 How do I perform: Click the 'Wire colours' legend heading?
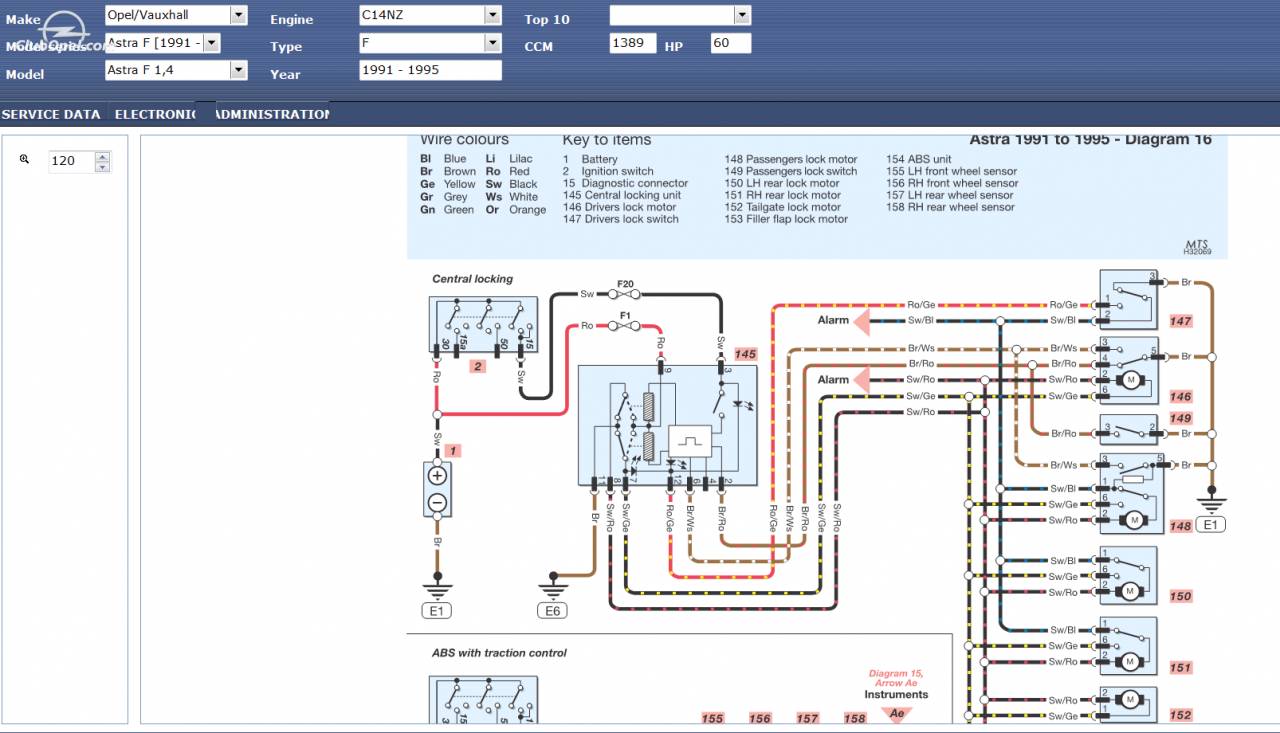coord(464,140)
